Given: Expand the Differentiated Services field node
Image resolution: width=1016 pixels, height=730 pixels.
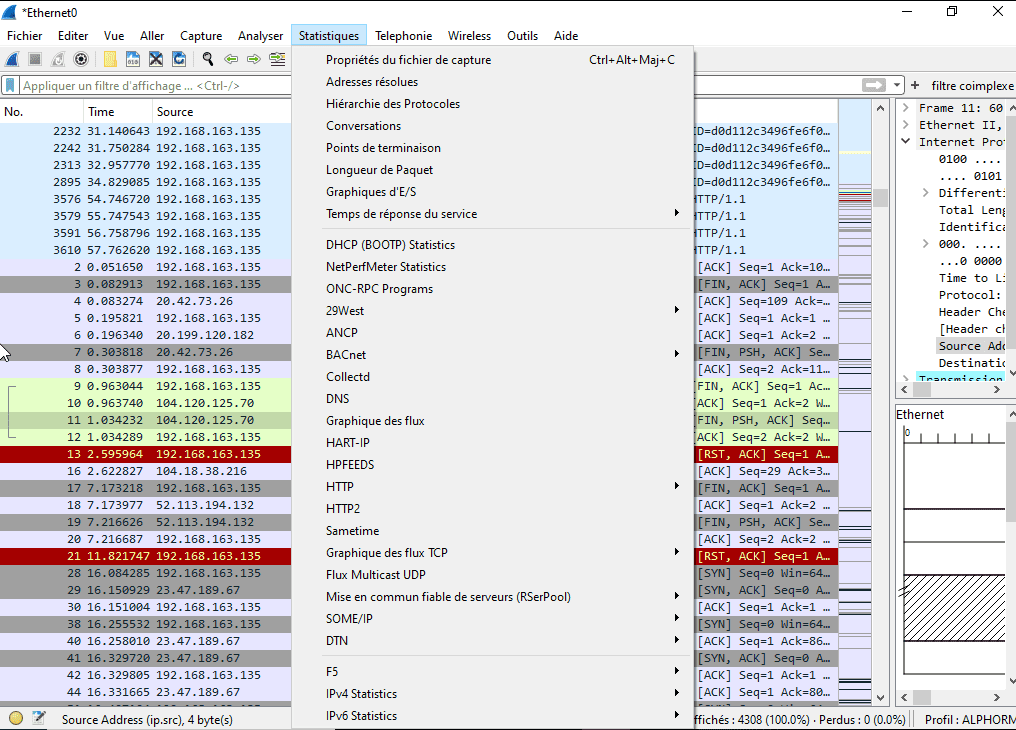Looking at the screenshot, I should pos(926,193).
